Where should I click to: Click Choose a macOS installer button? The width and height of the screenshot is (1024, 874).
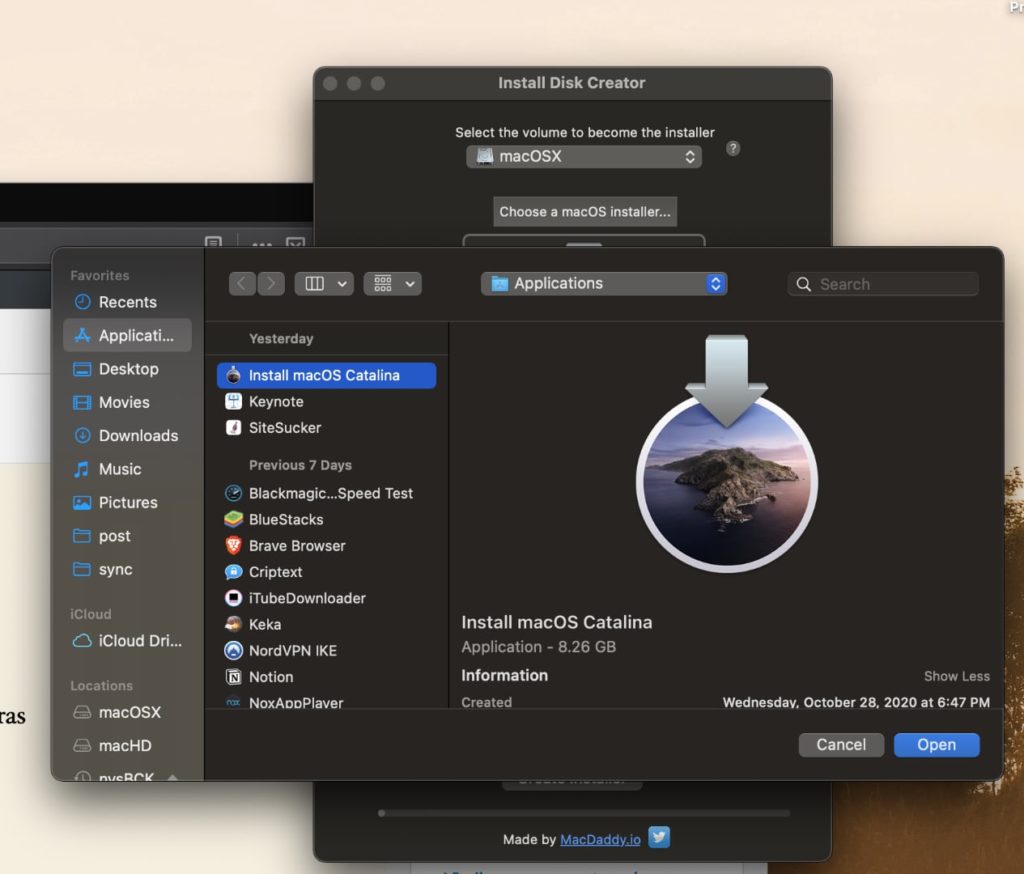tap(584, 212)
